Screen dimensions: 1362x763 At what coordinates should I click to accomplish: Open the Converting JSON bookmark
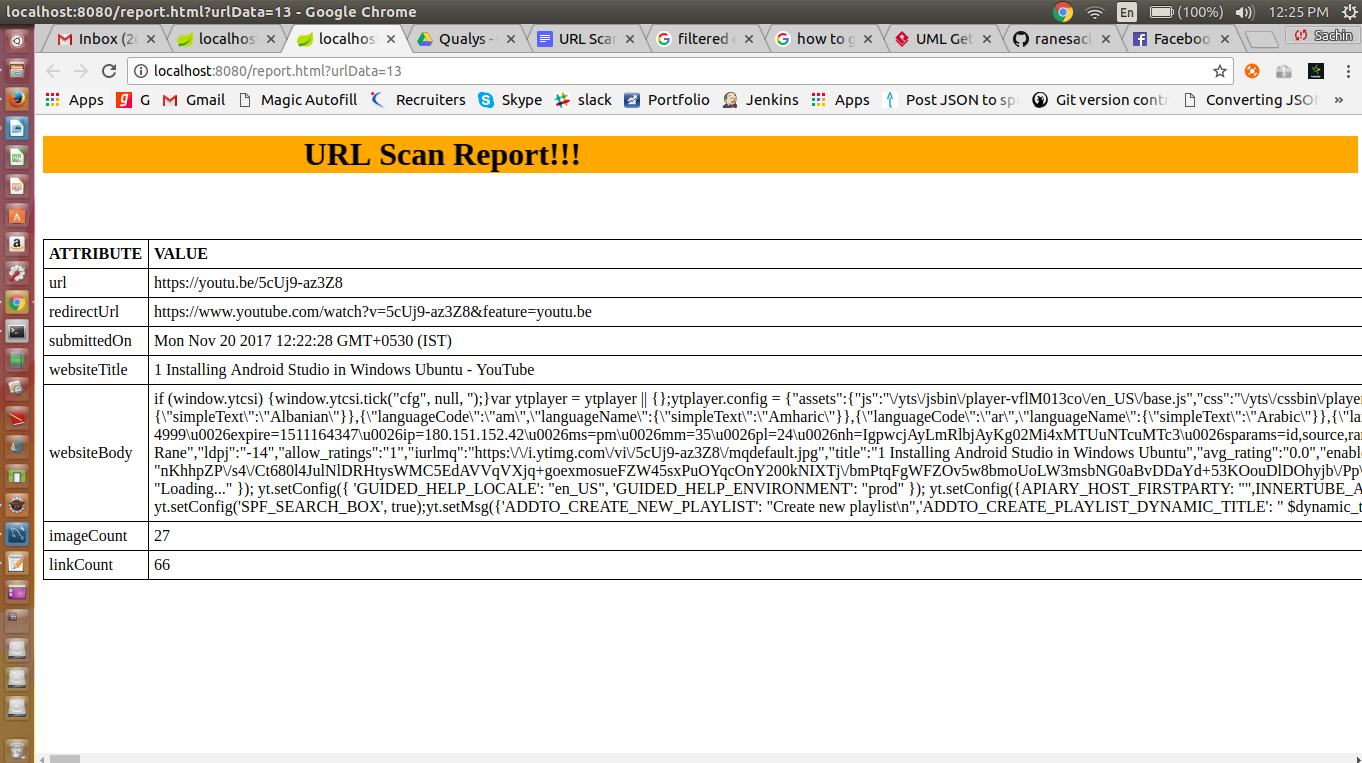1250,100
